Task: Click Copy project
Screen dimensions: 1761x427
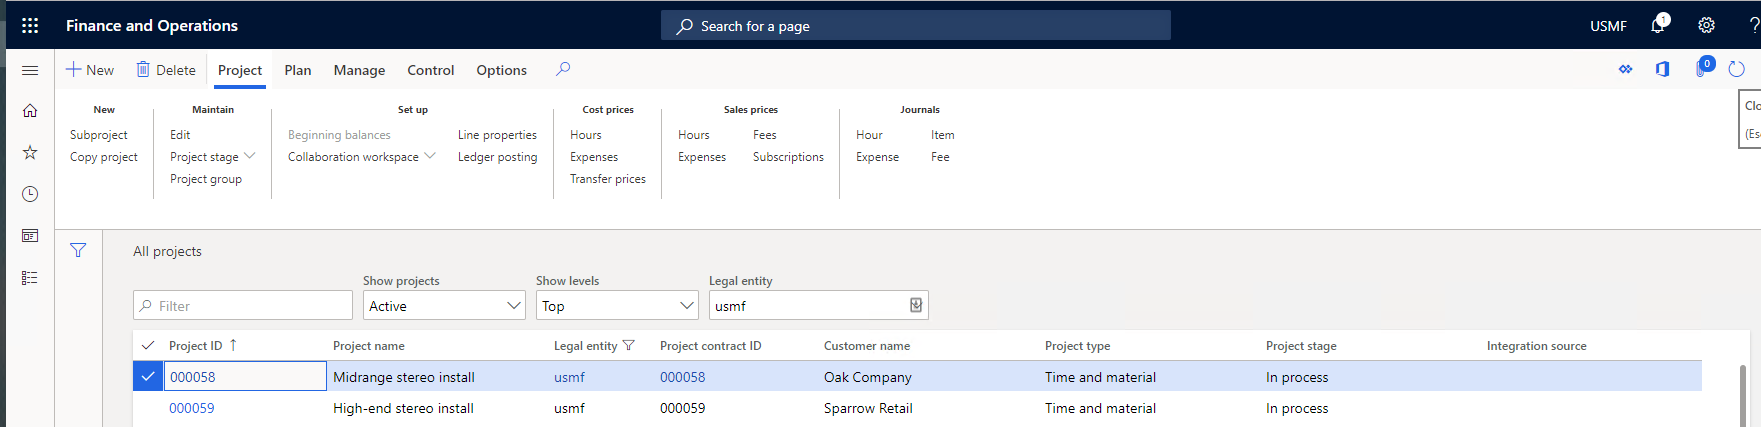Action: point(104,157)
